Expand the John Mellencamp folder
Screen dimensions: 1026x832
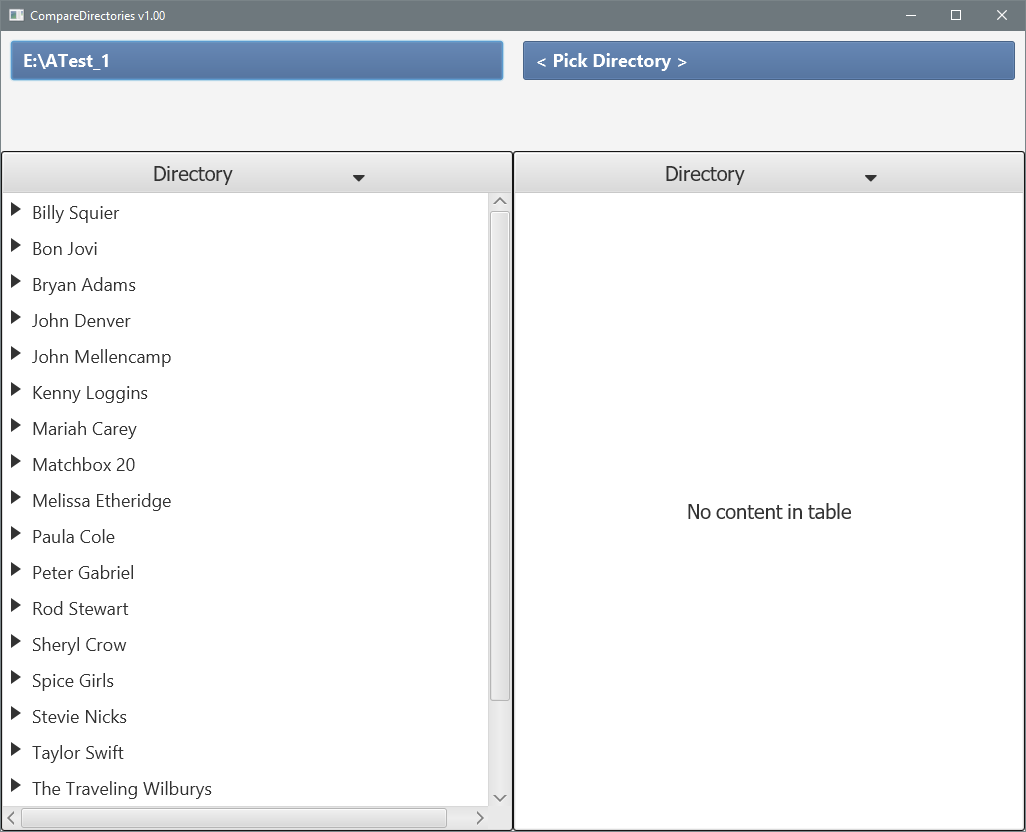coord(16,354)
